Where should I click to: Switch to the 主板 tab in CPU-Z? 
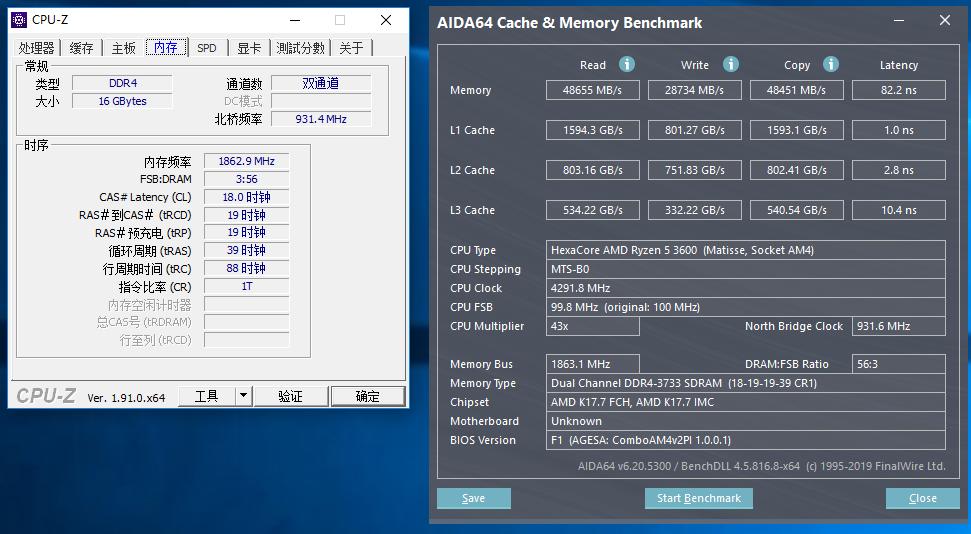[123, 48]
